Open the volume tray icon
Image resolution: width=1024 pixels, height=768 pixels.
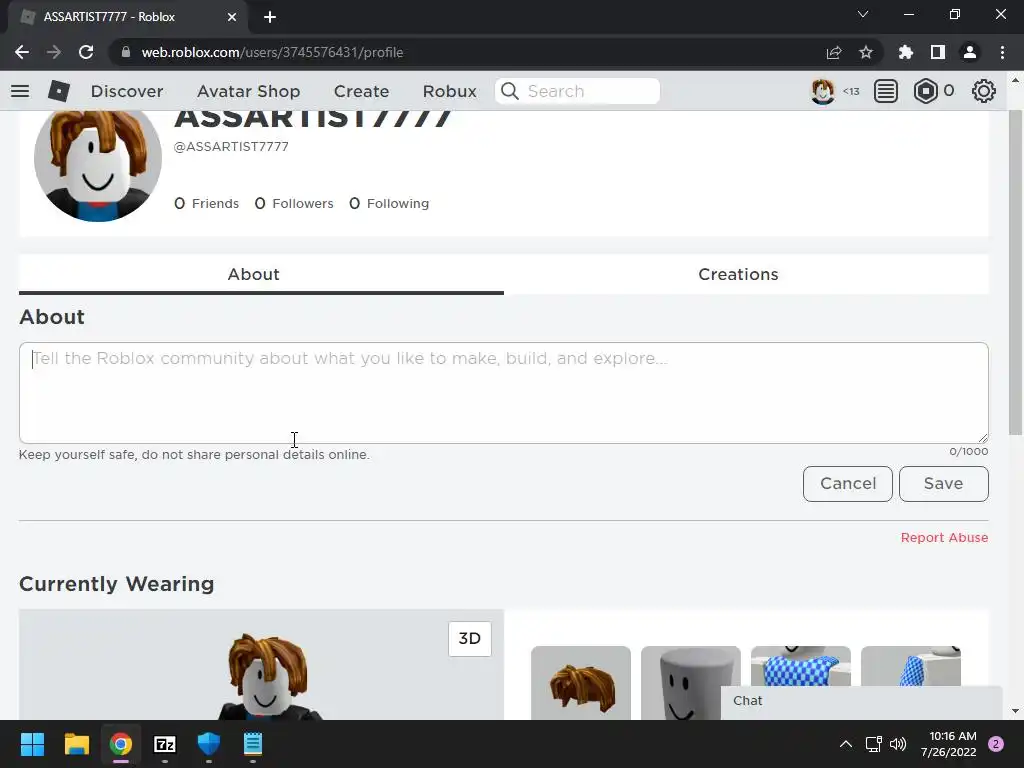(x=898, y=744)
